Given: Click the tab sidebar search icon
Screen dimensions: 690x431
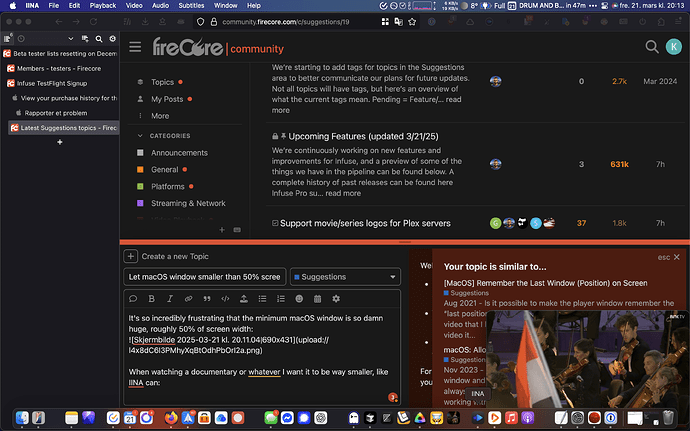Looking at the screenshot, I should click(x=99, y=39).
